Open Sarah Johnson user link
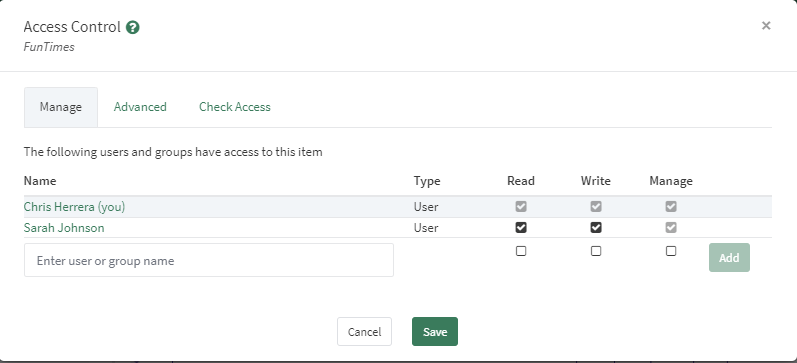 [64, 228]
